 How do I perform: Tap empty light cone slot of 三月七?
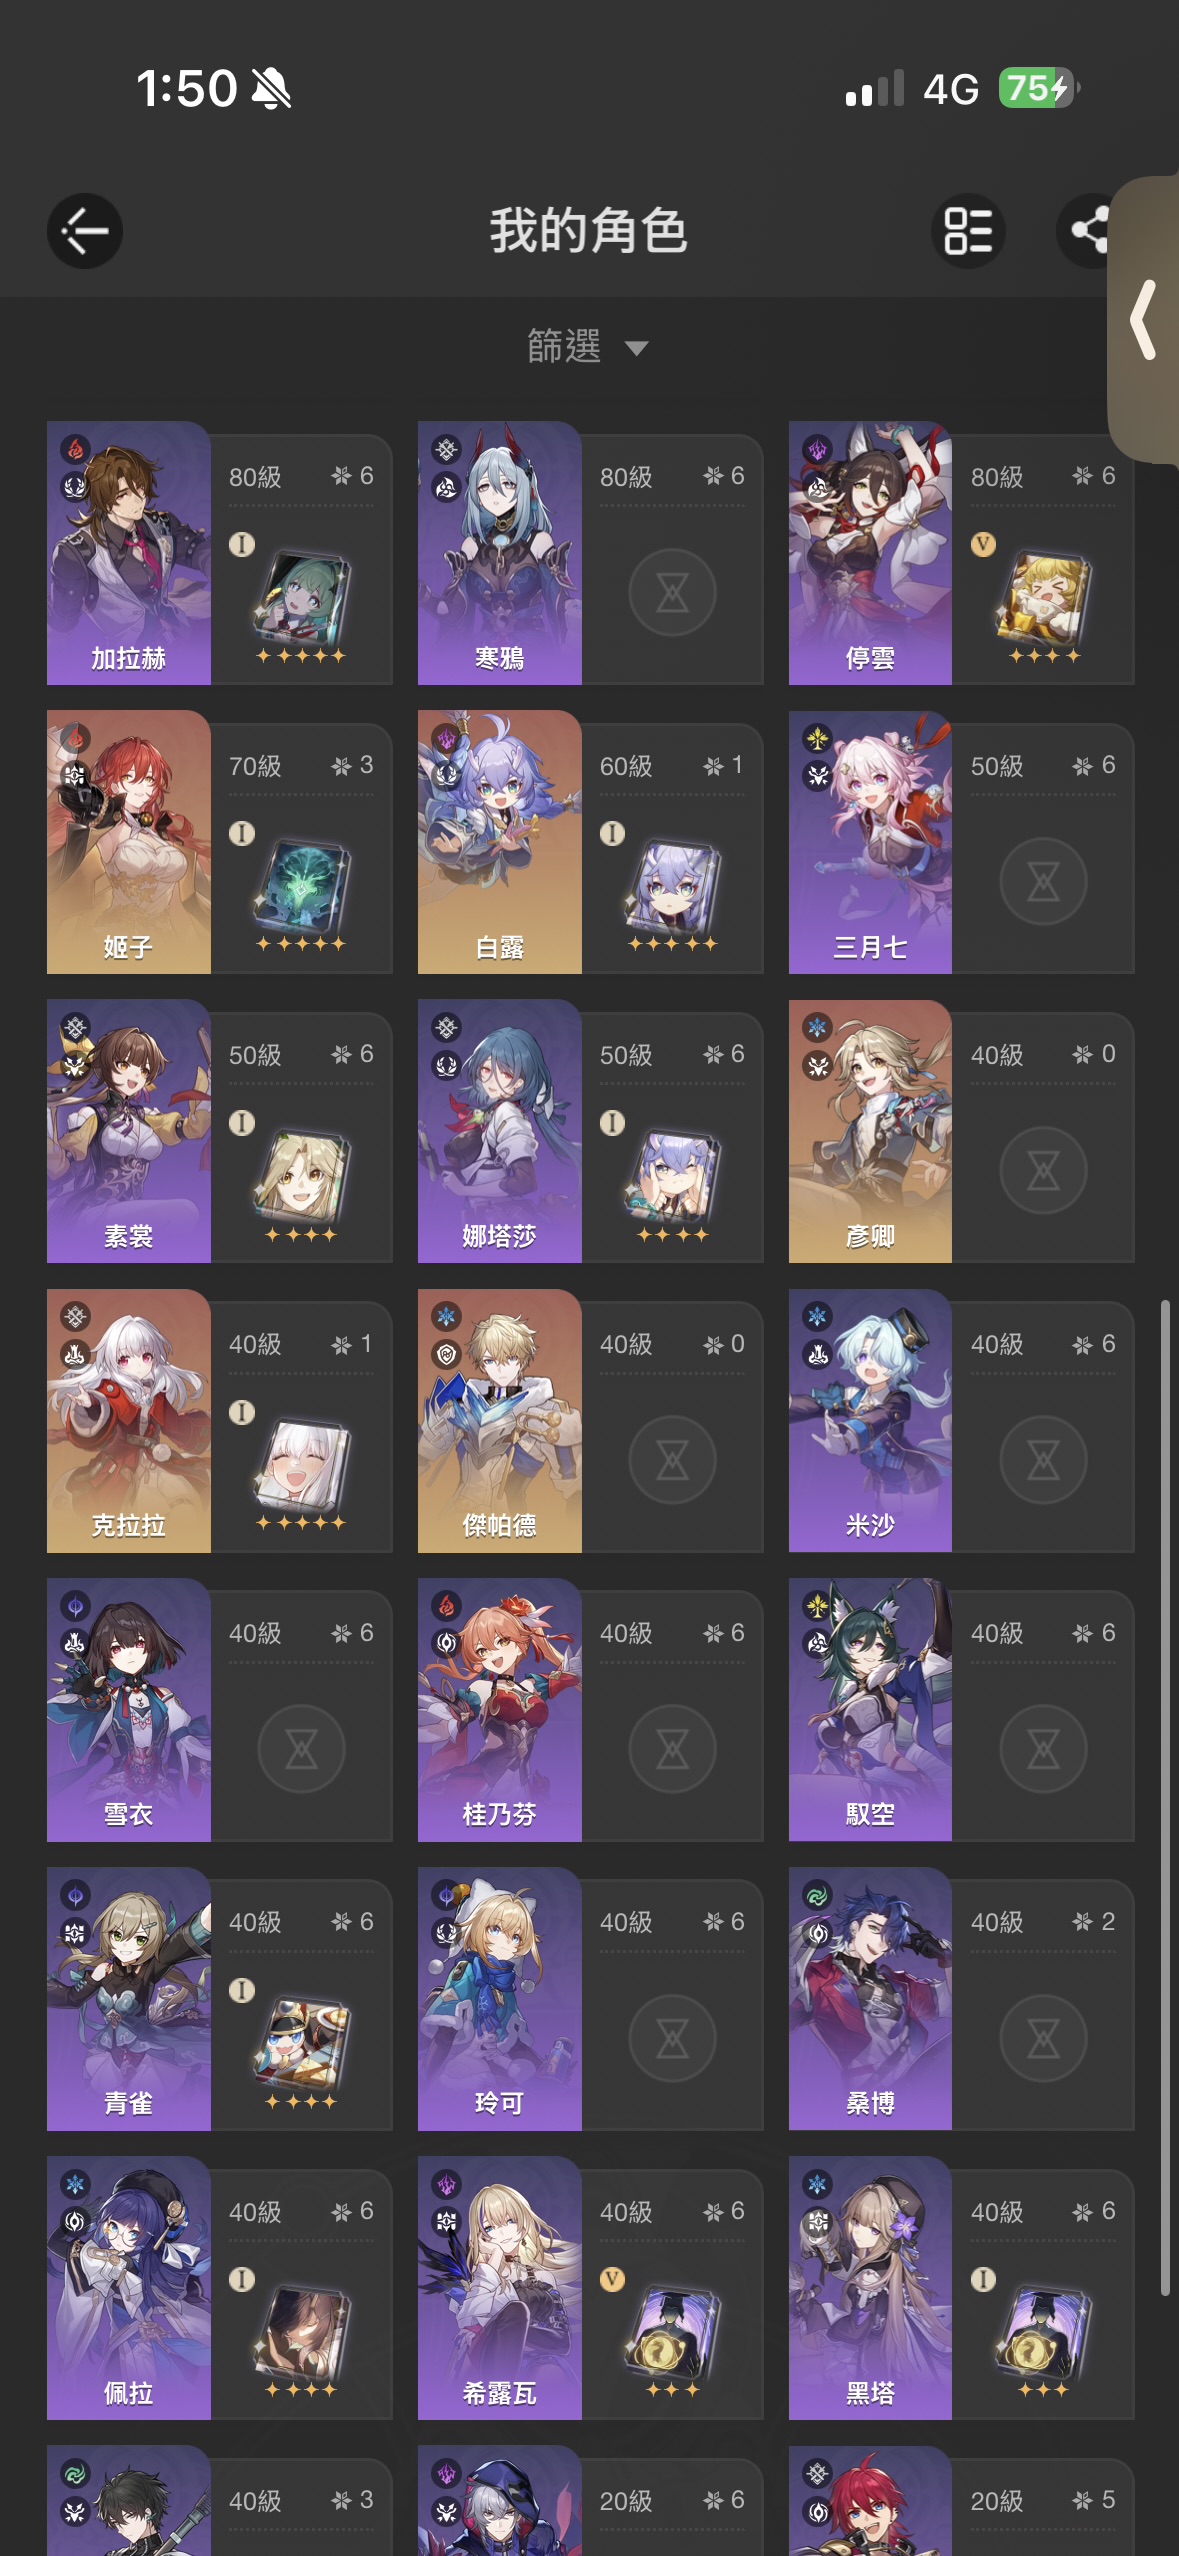coord(1043,882)
